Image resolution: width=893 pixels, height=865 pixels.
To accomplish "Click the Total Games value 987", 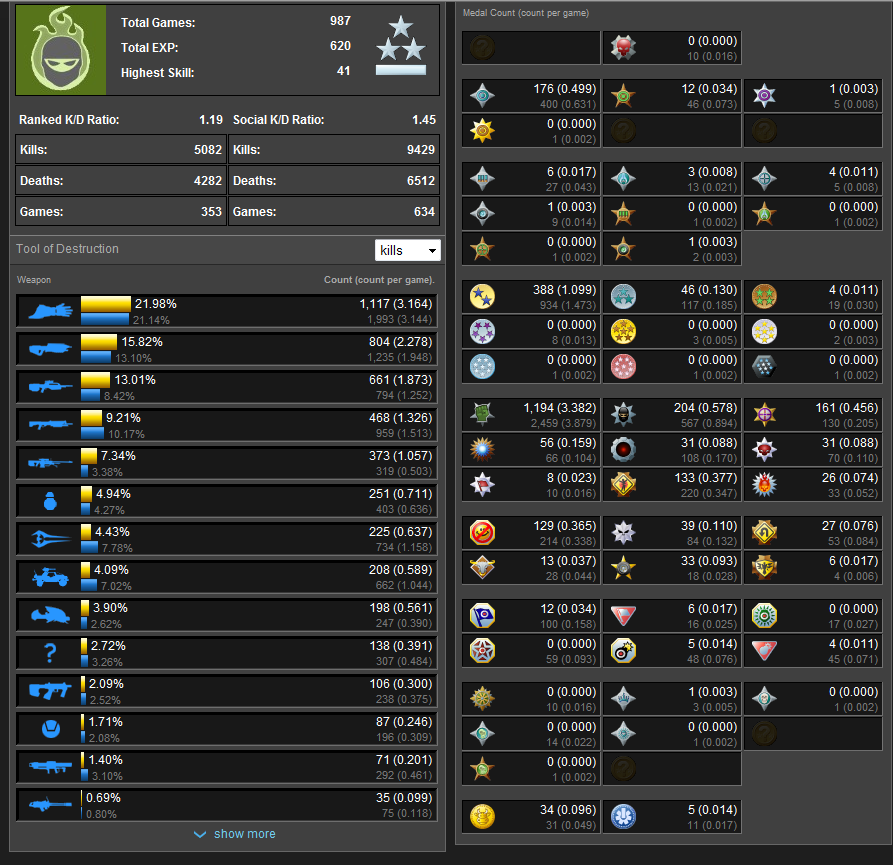I will click(340, 21).
